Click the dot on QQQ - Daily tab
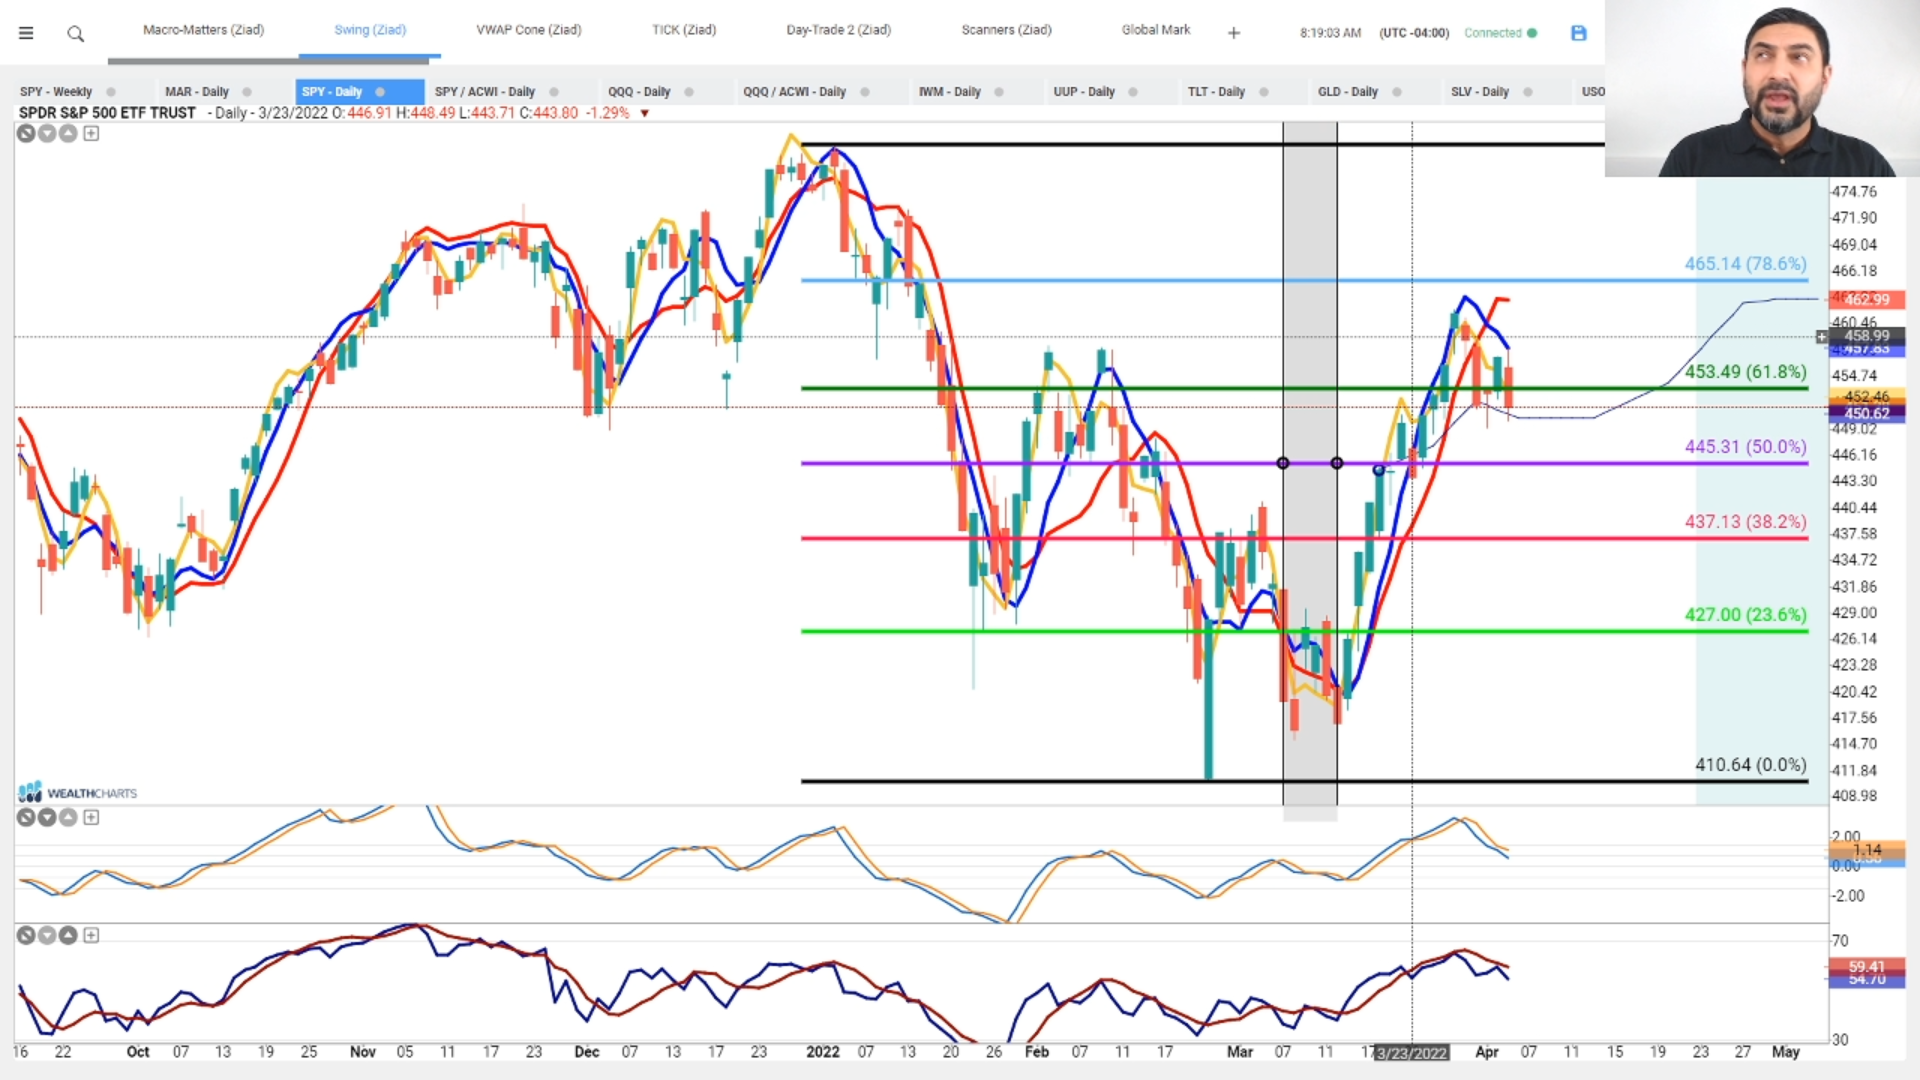The image size is (1920, 1080). (689, 92)
